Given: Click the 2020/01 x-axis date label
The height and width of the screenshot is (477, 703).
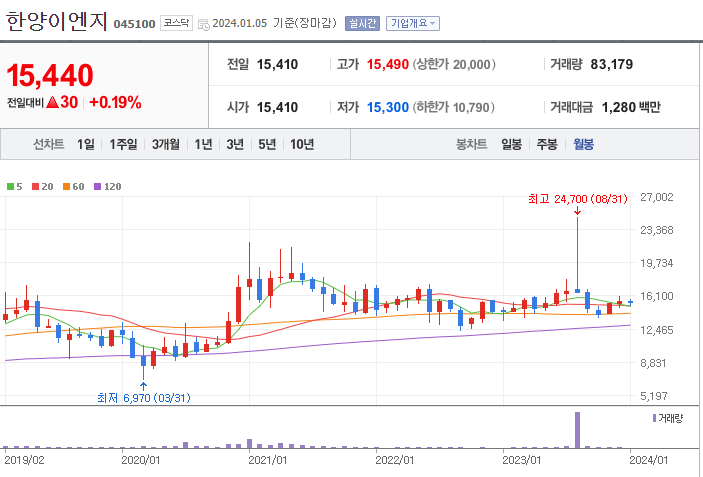Looking at the screenshot, I should (x=140, y=460).
